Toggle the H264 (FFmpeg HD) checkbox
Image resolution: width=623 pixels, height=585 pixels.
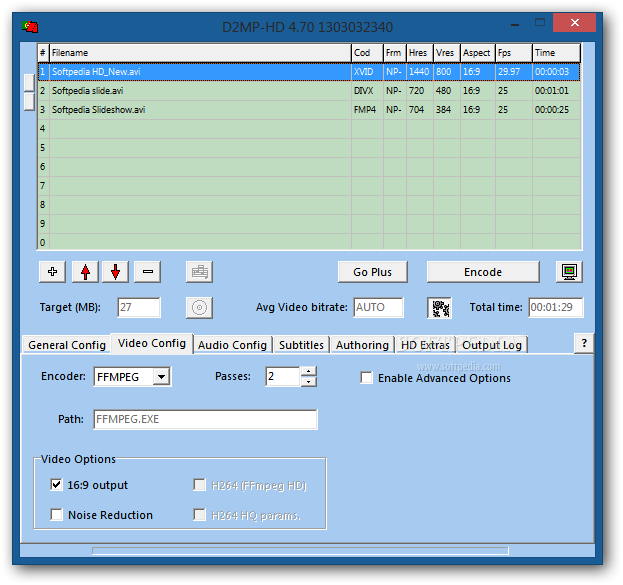click(199, 485)
